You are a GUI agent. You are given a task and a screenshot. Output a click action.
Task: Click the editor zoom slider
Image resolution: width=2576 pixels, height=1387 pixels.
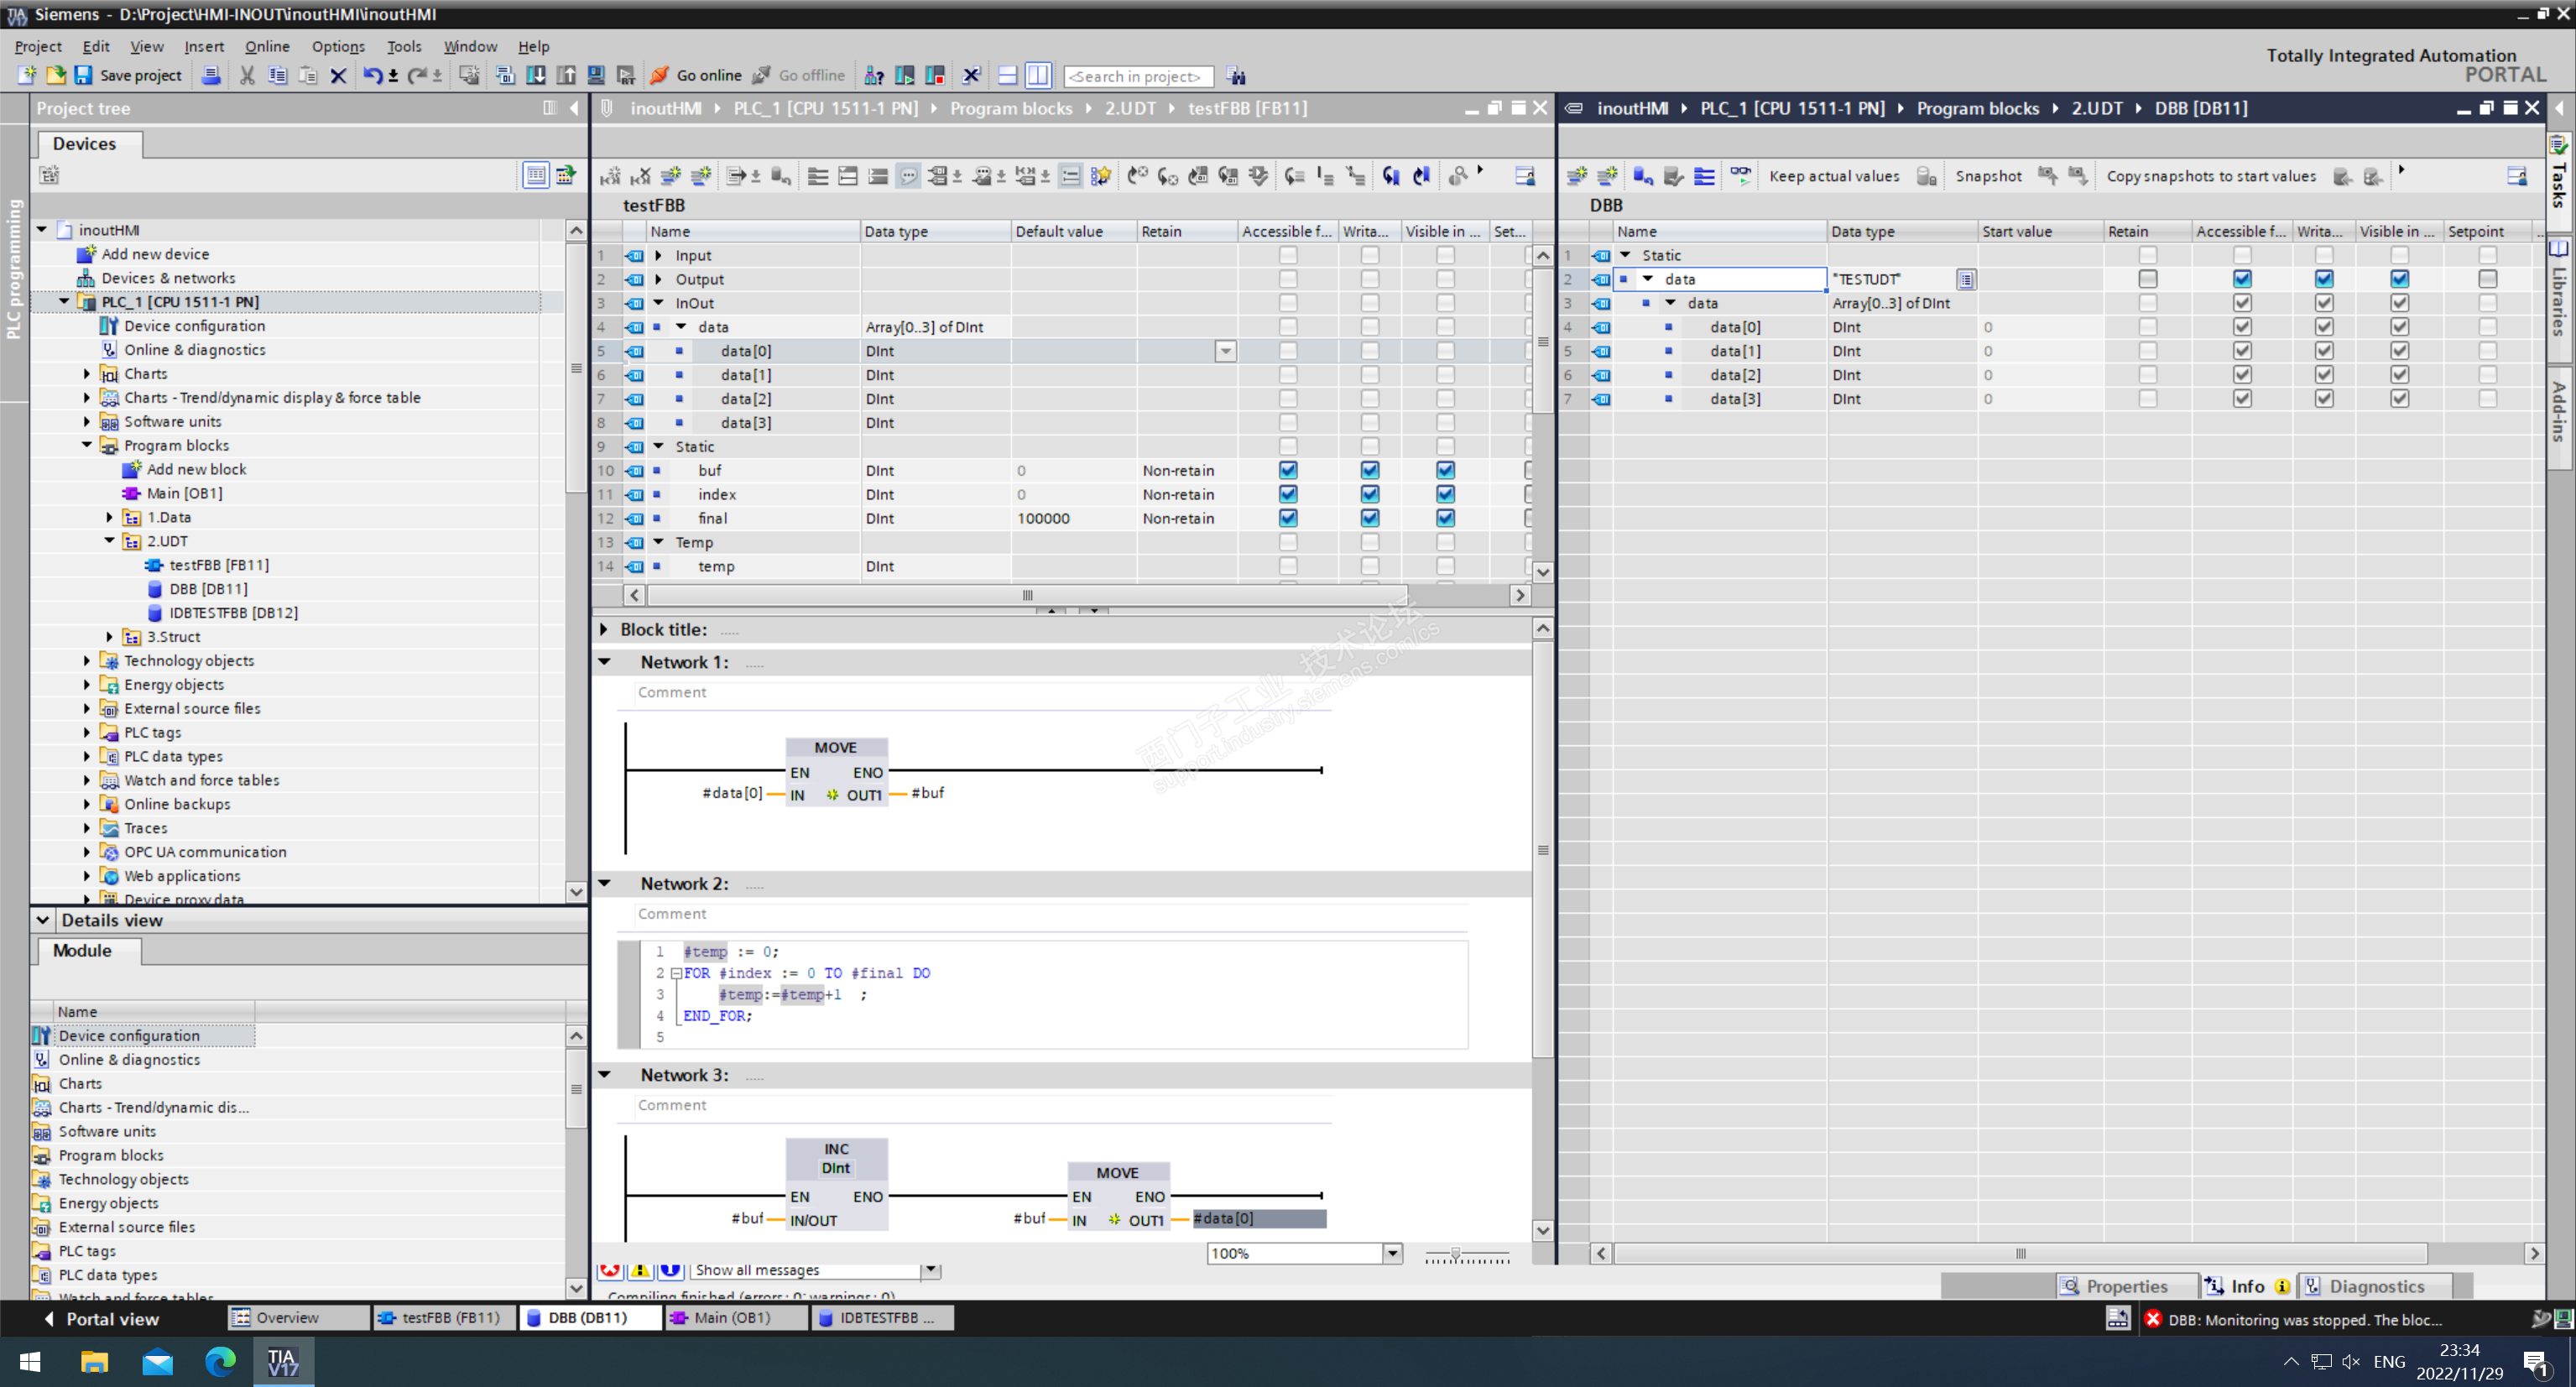[x=1456, y=1253]
